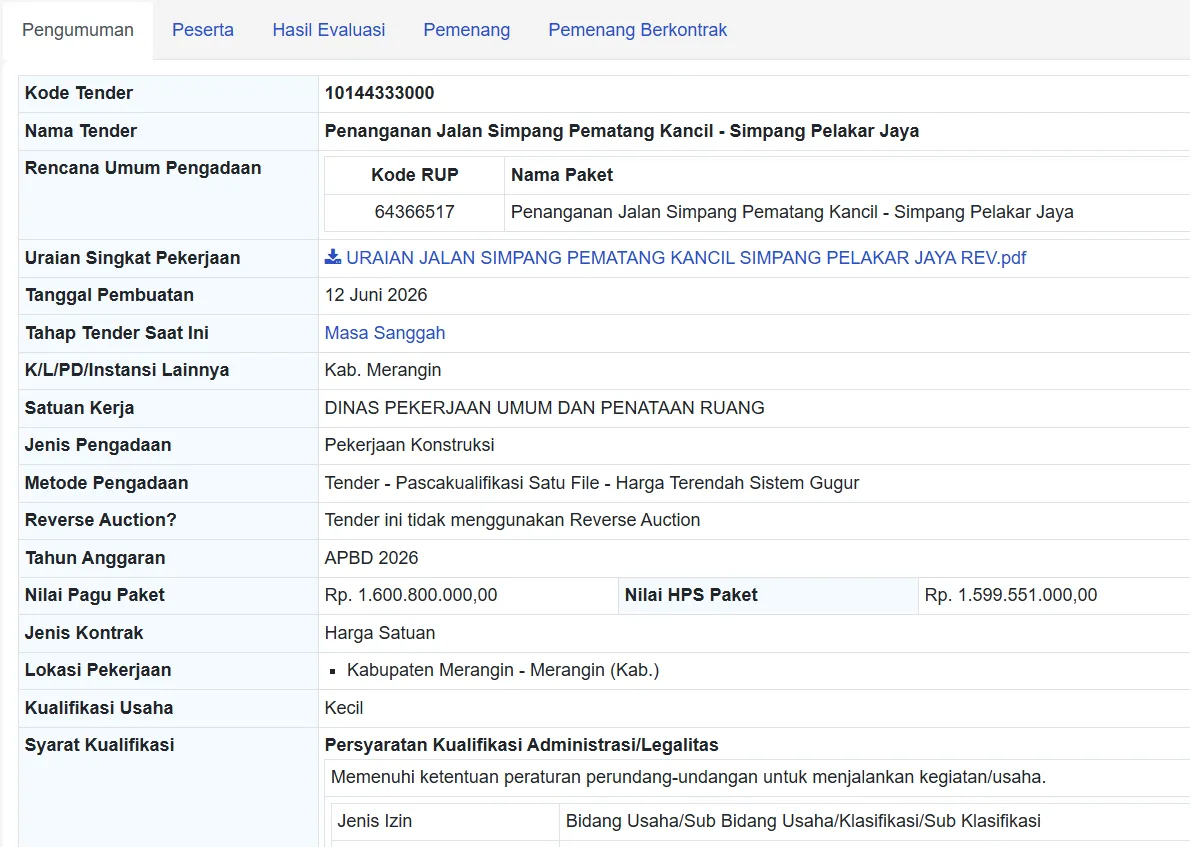
Task: Click the Kode RUP column header
Action: [x=414, y=175]
